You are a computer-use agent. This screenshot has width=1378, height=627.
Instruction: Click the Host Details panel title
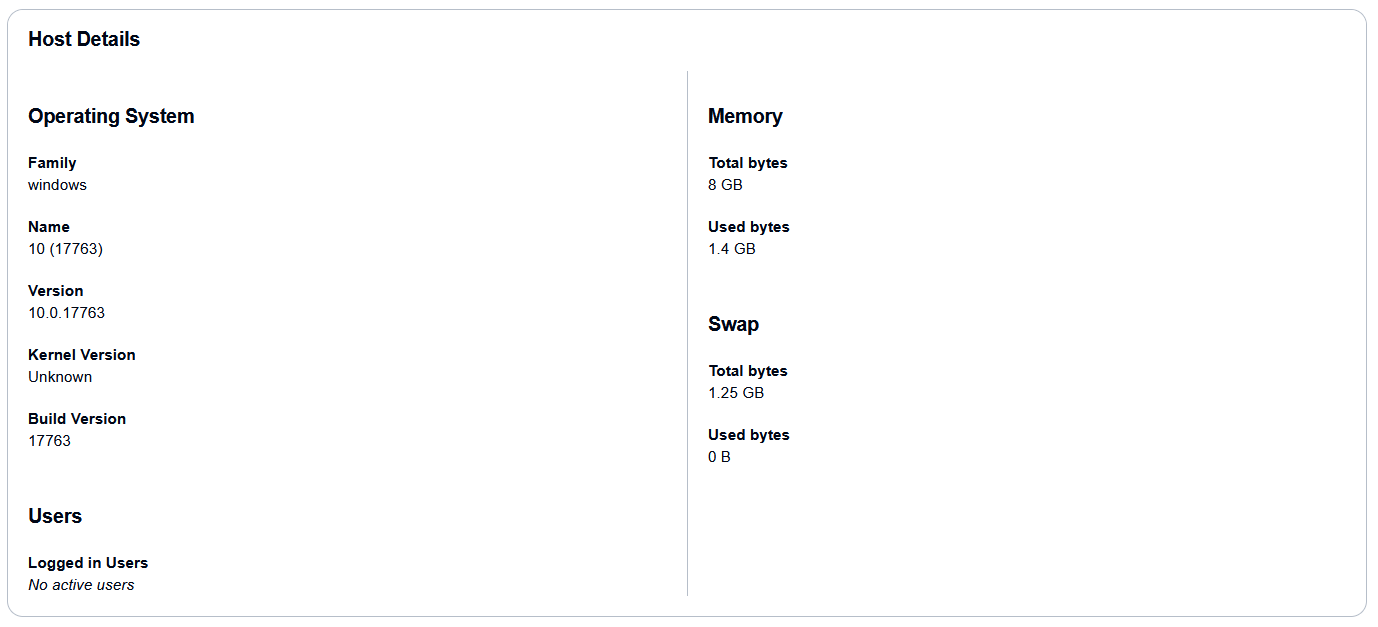tap(84, 40)
